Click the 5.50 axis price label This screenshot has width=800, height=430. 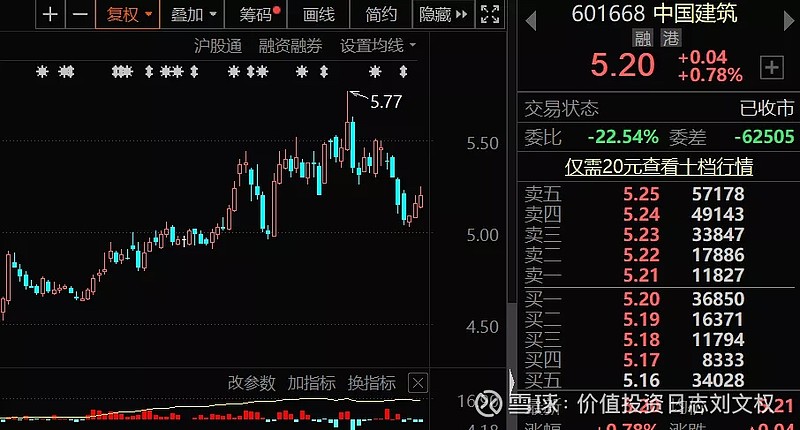(483, 144)
